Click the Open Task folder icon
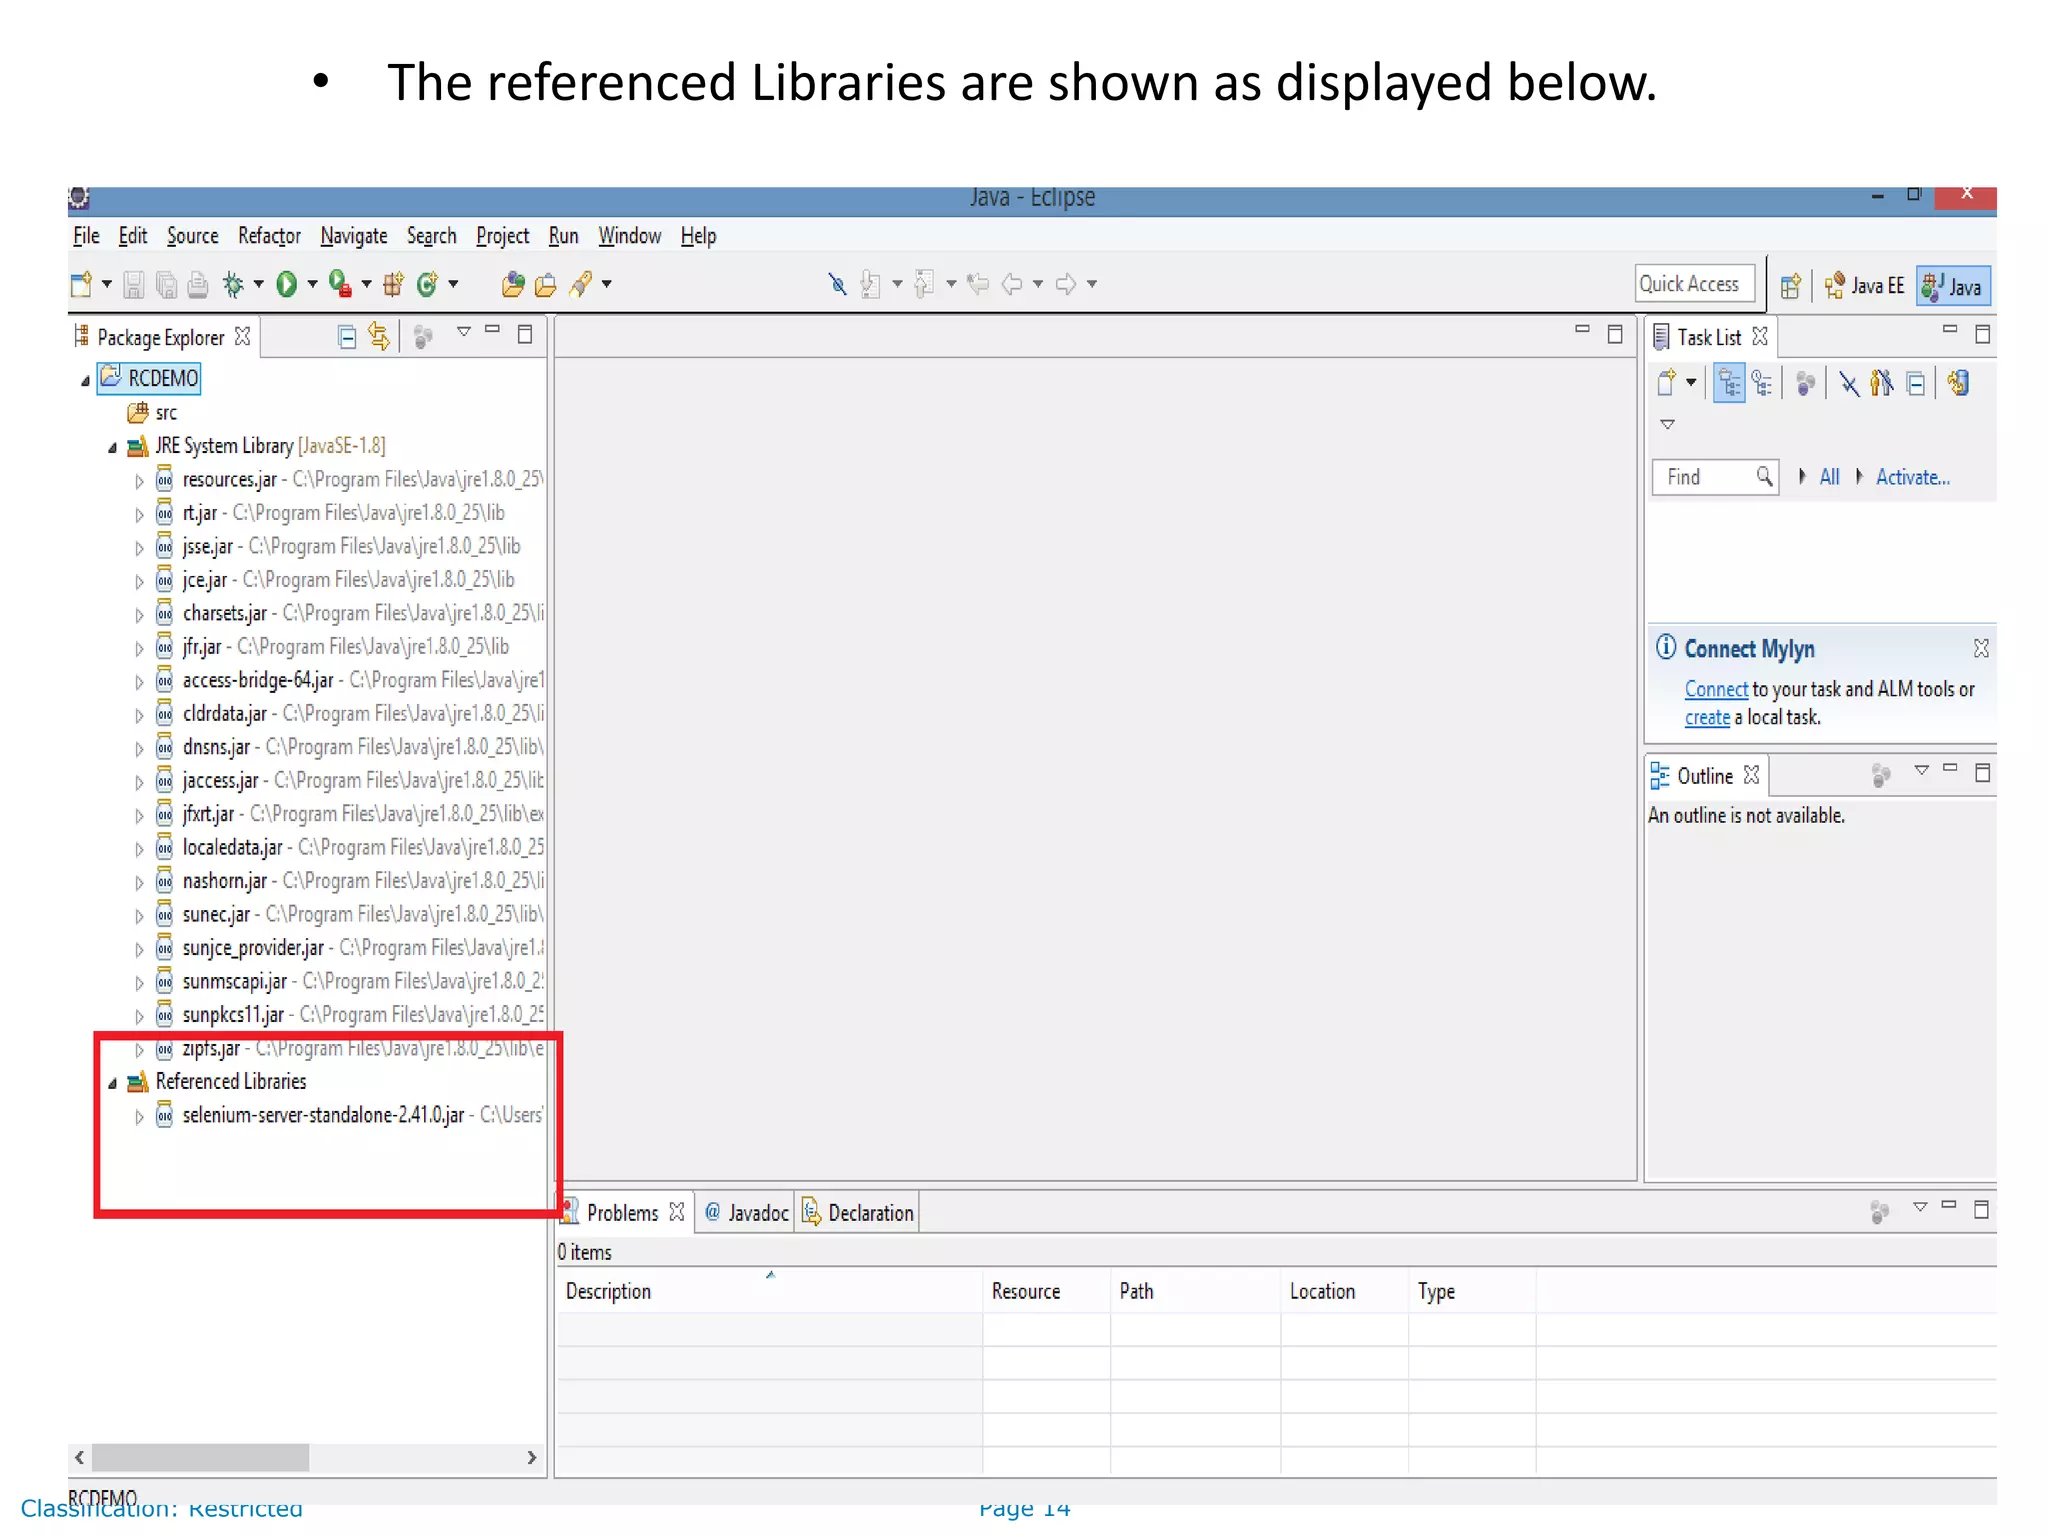The width and height of the screenshot is (2048, 1536). tap(545, 285)
